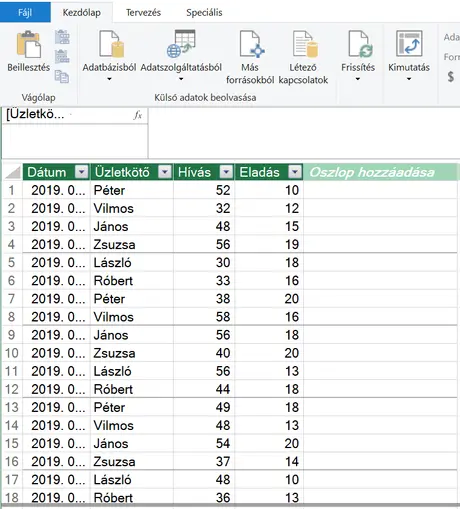Click the Hívás value 36 in row 18

(x=204, y=497)
